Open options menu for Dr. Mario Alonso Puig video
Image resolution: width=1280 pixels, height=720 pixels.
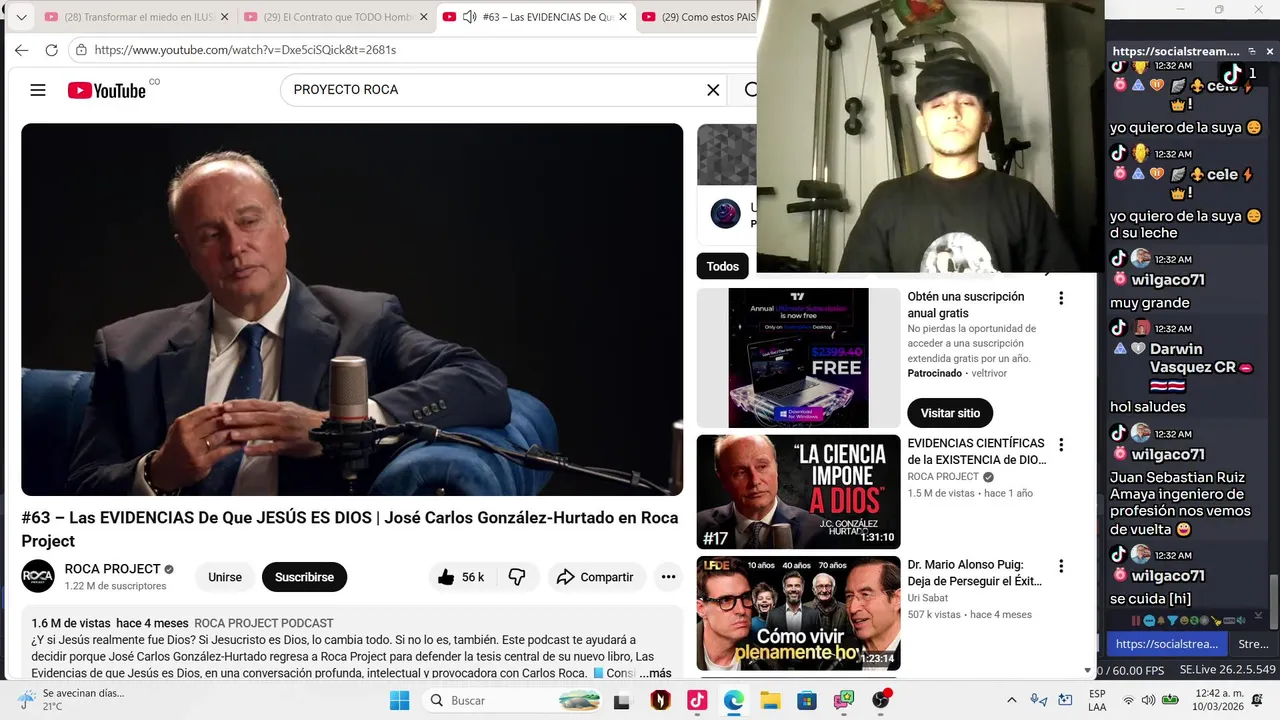coord(1061,566)
